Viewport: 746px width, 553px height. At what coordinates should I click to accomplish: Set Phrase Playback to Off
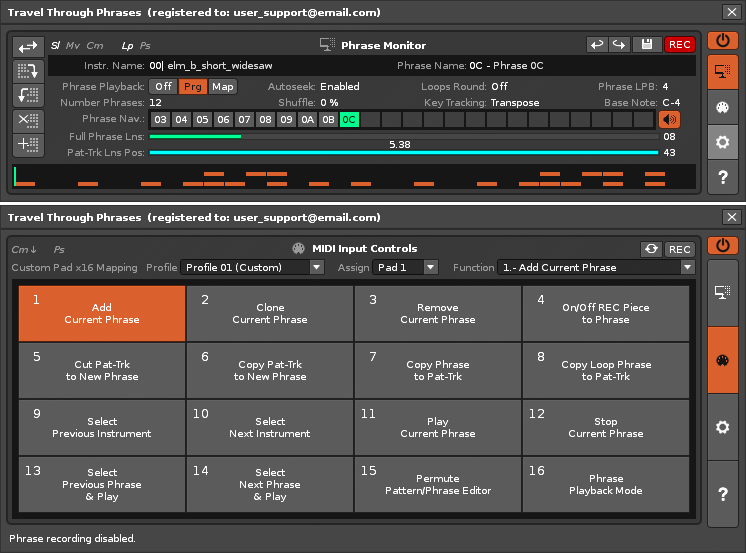(x=163, y=87)
